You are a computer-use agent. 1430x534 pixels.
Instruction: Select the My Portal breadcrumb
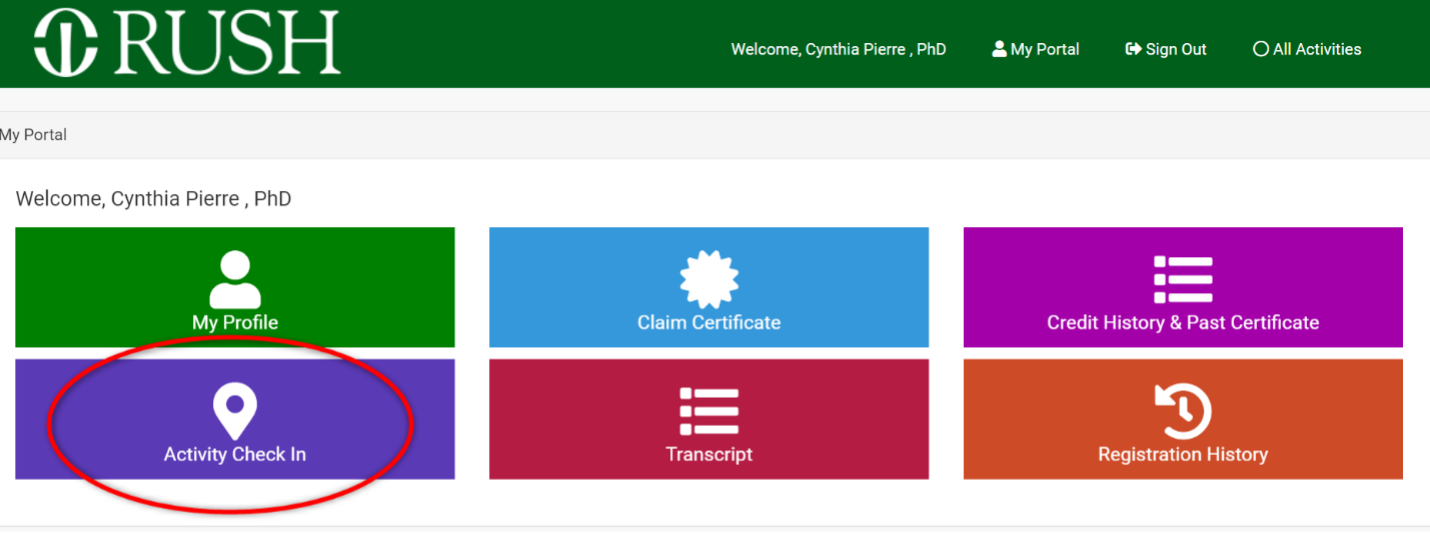coord(34,134)
